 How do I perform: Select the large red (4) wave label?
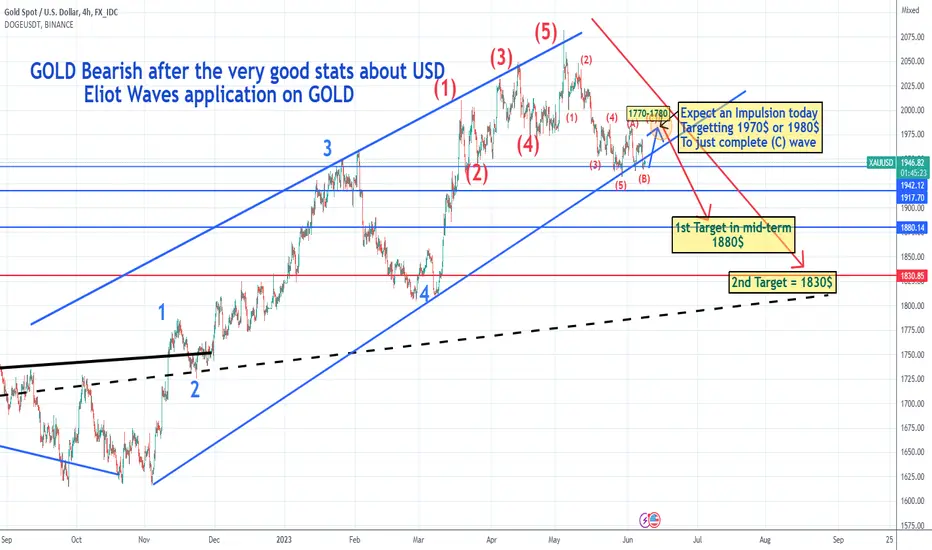pyautogui.click(x=528, y=144)
